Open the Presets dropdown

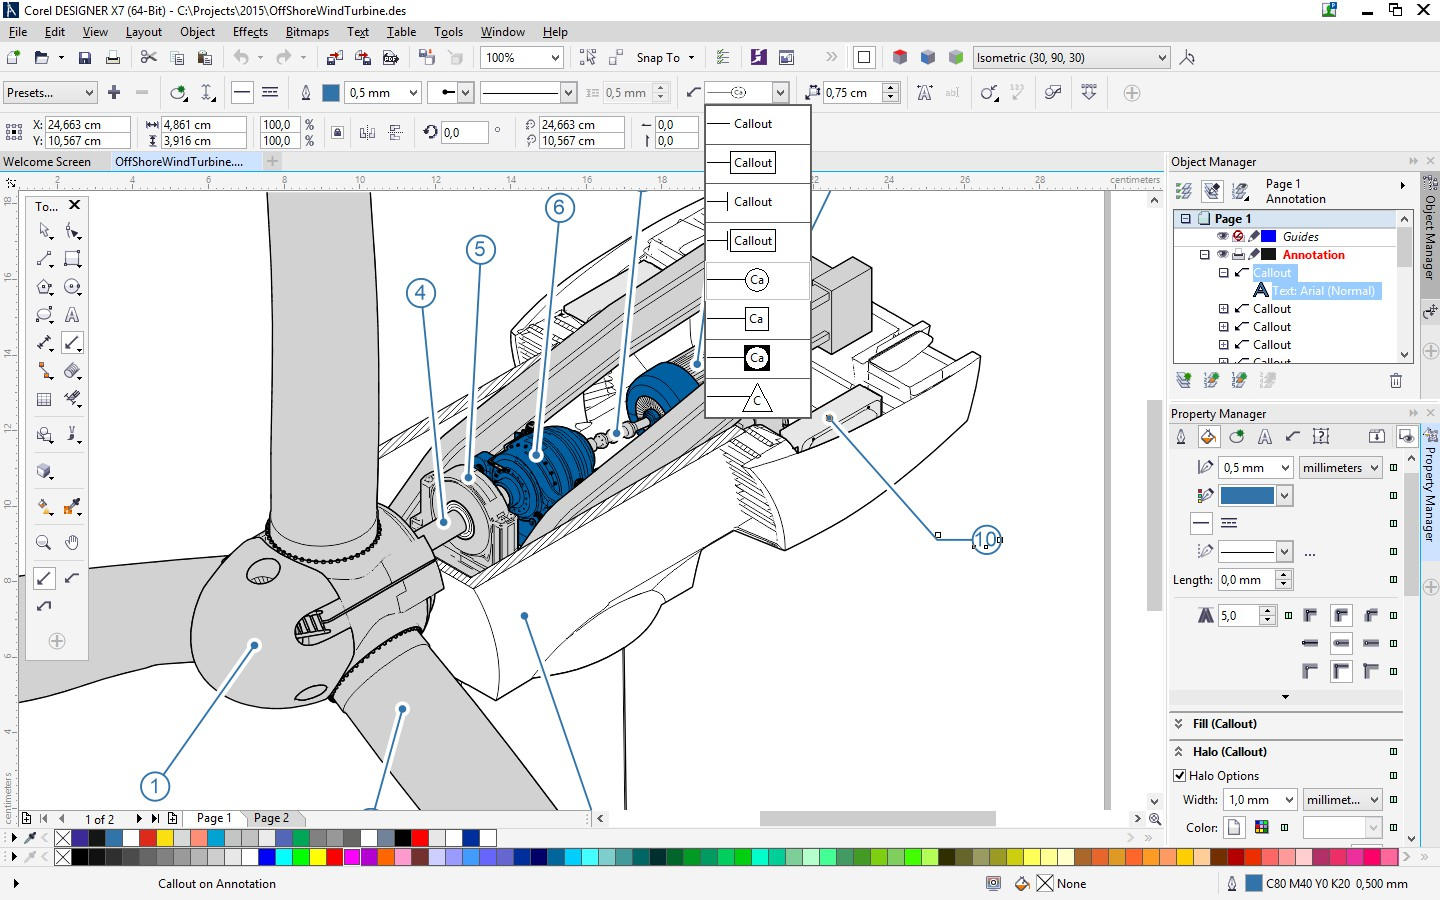(x=49, y=93)
